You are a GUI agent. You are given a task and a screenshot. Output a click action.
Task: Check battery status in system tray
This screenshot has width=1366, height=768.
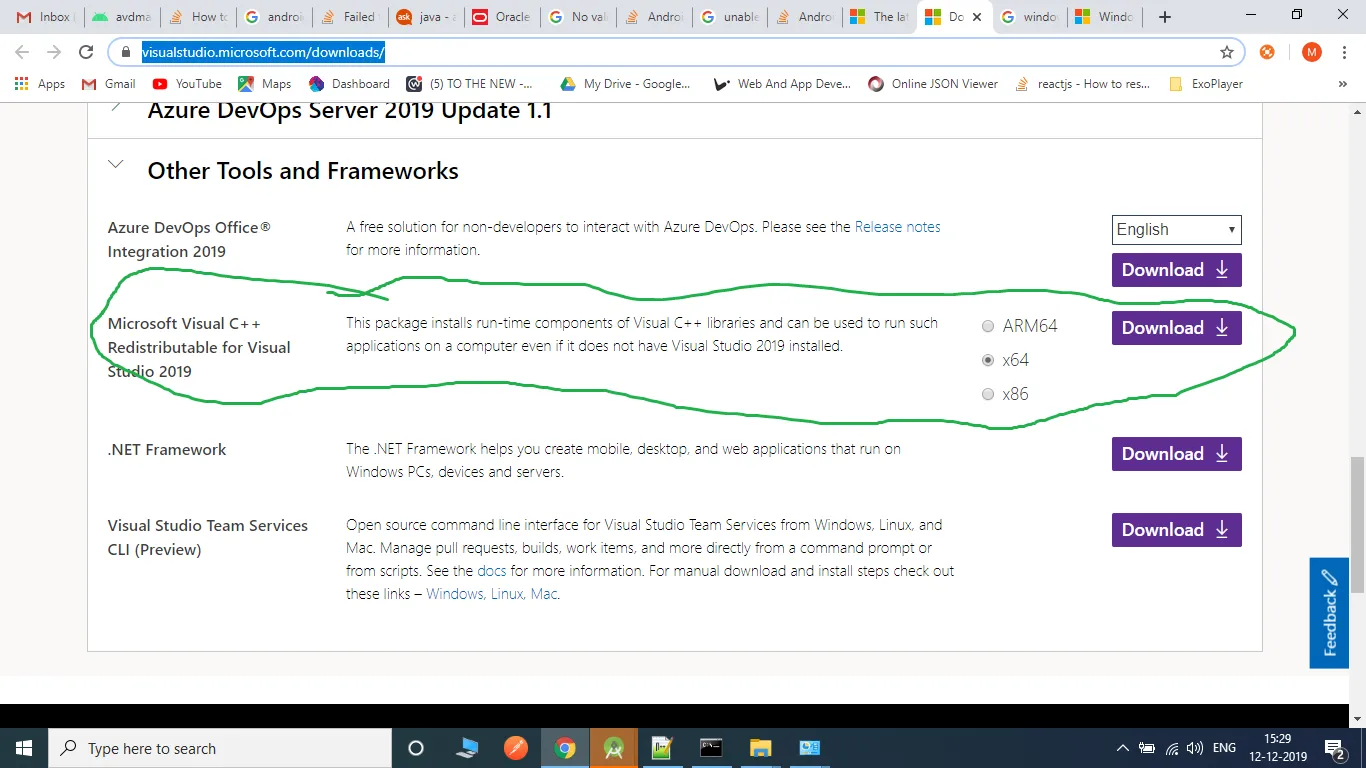pos(1147,748)
